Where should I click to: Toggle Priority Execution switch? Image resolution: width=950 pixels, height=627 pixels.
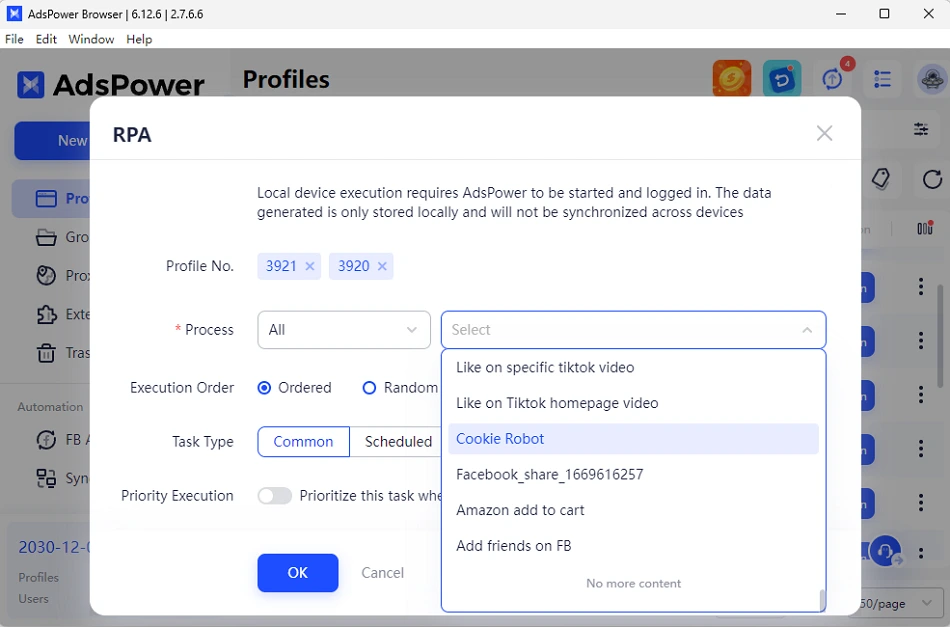274,496
